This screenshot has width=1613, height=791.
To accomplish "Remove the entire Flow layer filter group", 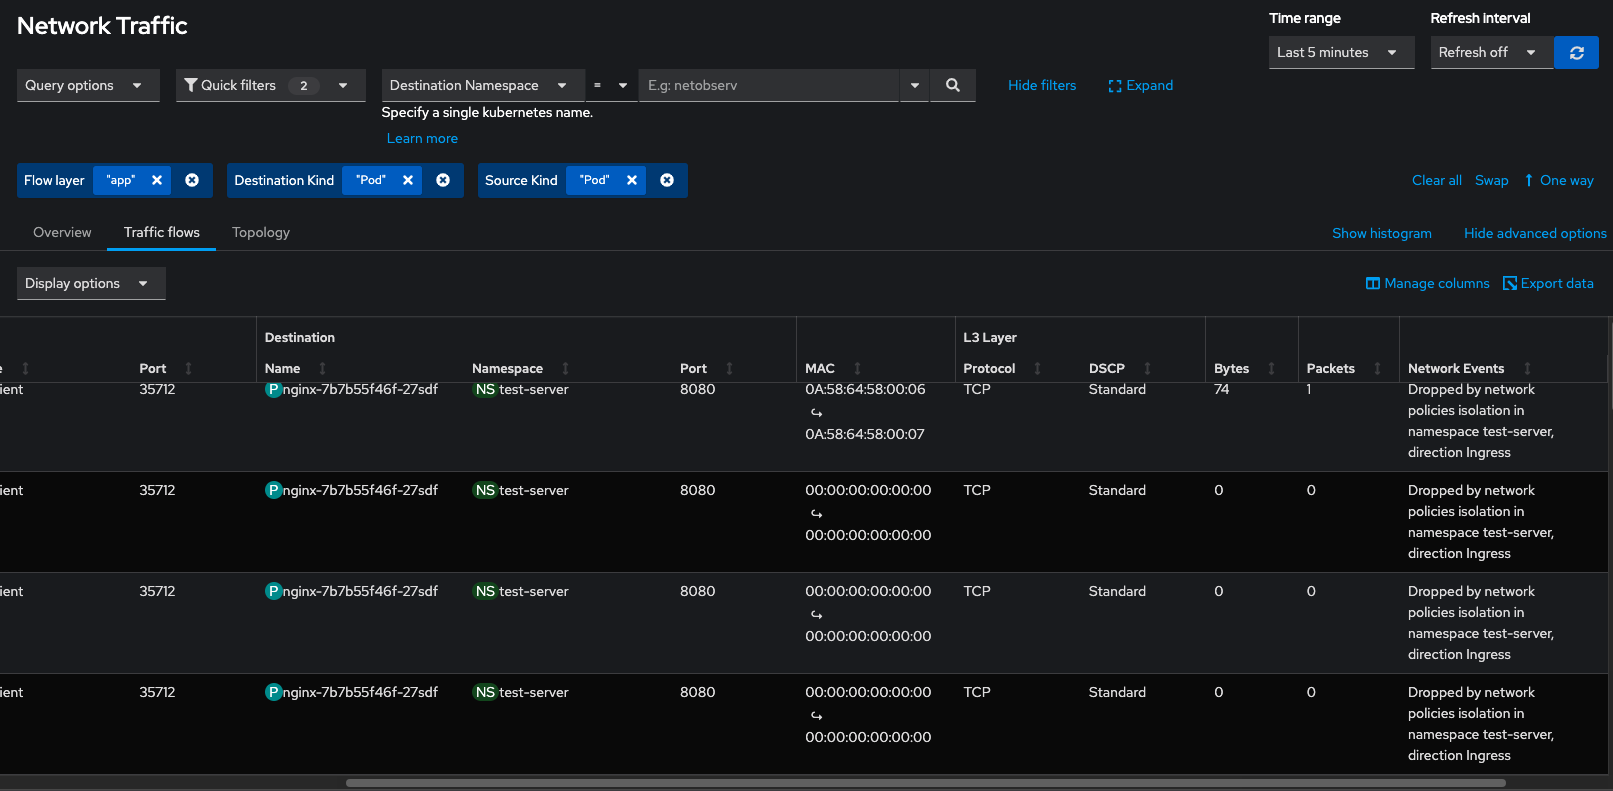I will click(x=192, y=181).
